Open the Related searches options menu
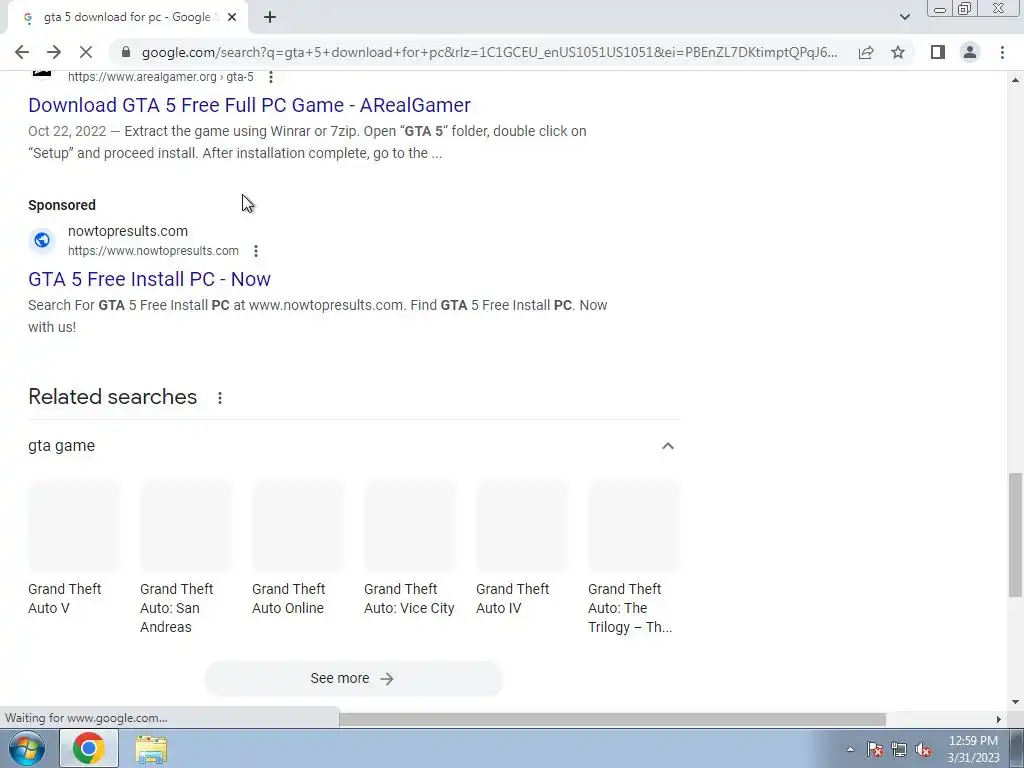Viewport: 1024px width, 768px height. pyautogui.click(x=220, y=398)
